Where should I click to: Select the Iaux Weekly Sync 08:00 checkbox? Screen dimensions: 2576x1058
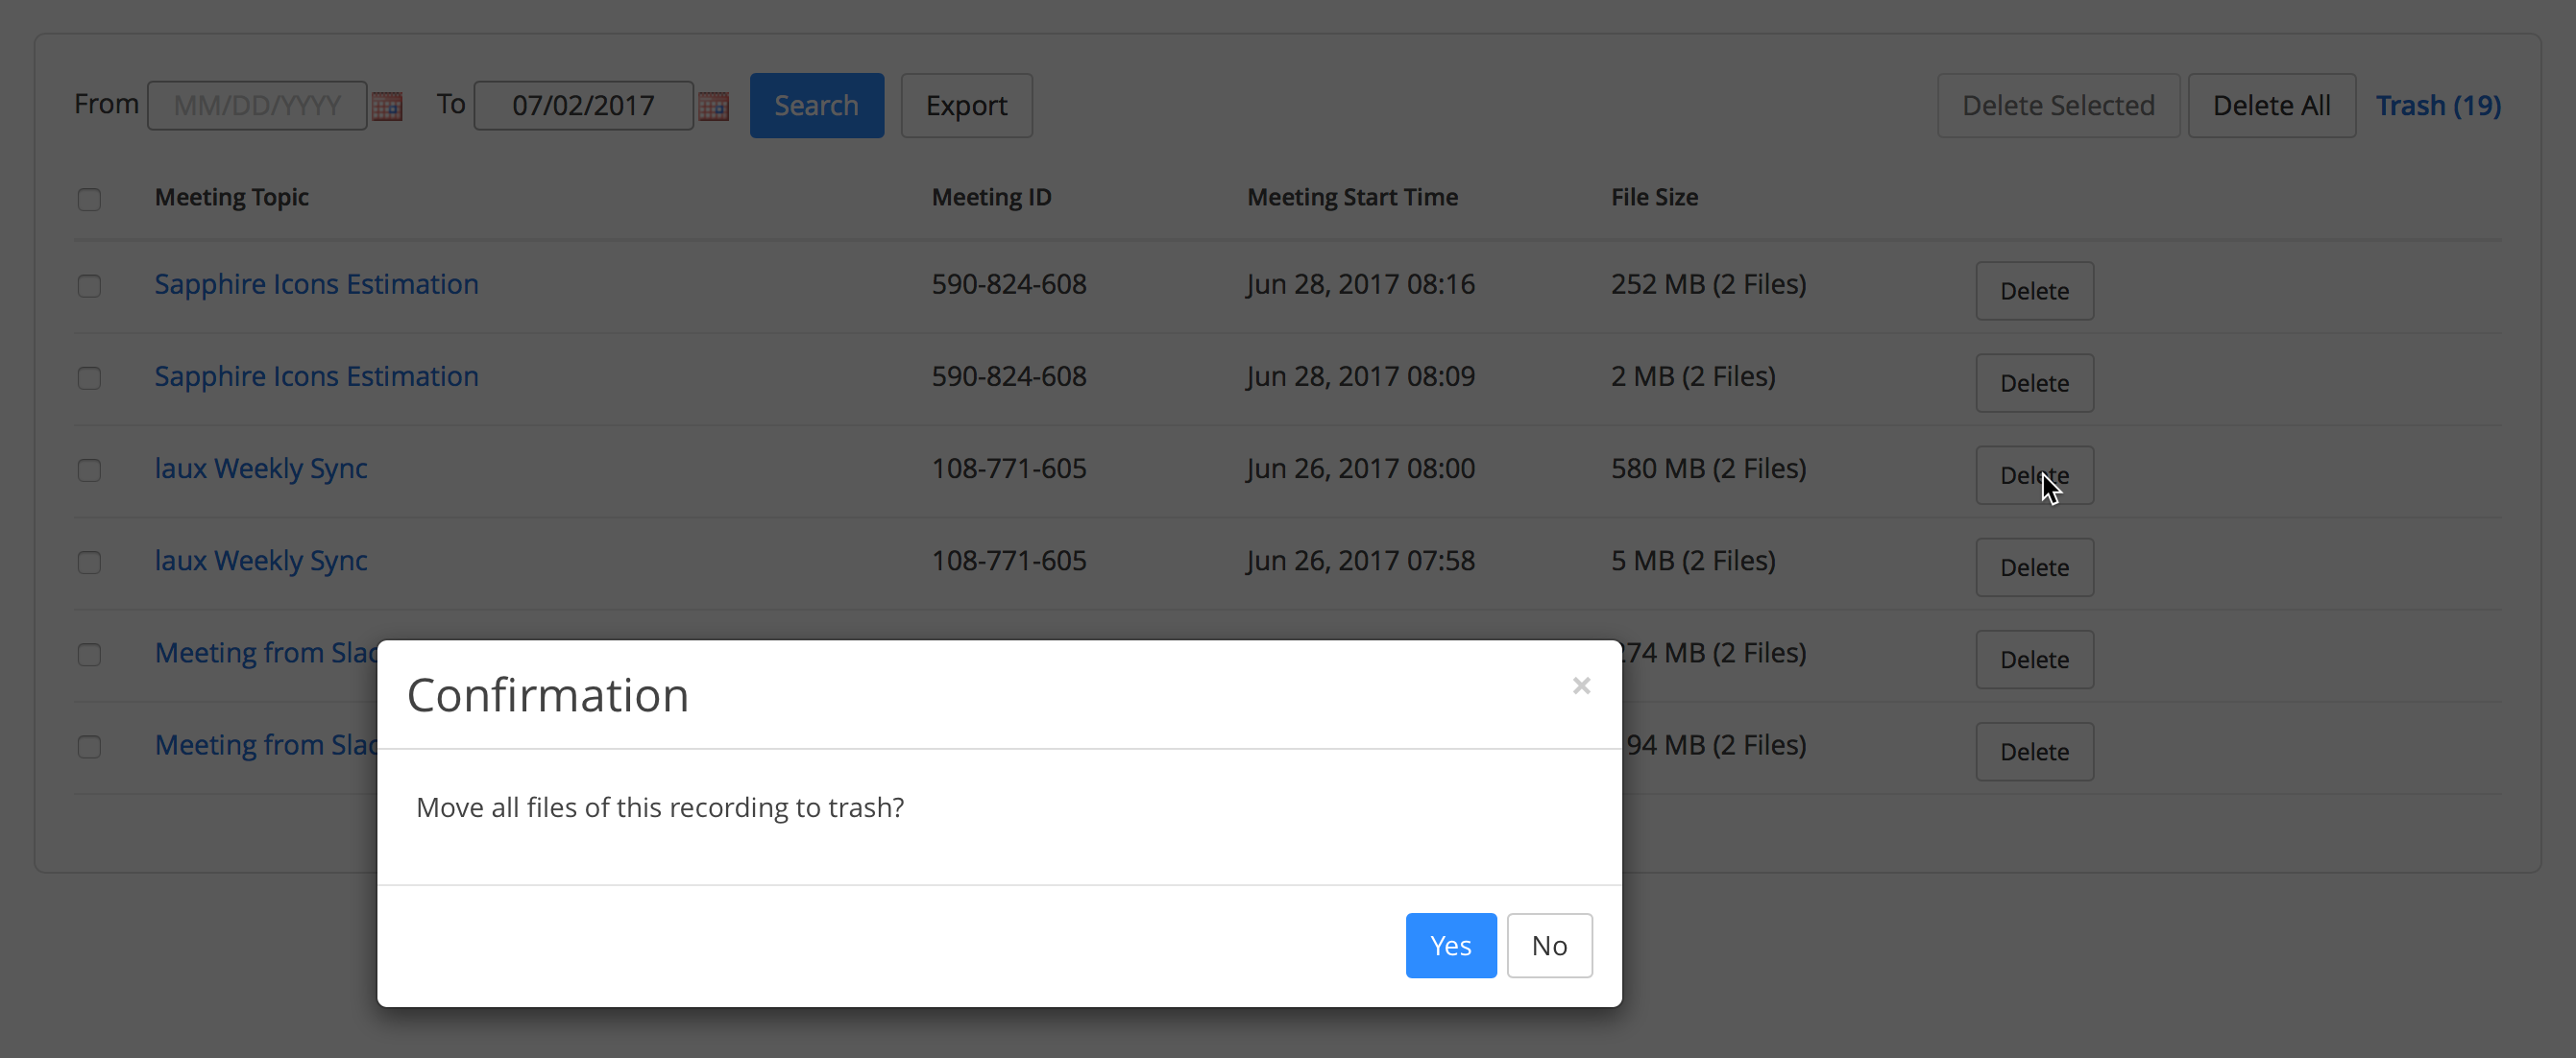(90, 470)
